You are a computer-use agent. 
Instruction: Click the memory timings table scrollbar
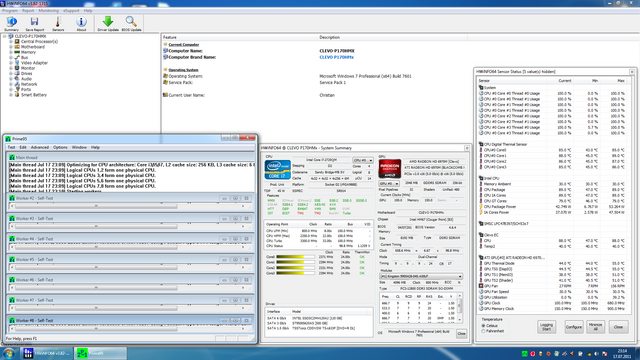[460, 307]
